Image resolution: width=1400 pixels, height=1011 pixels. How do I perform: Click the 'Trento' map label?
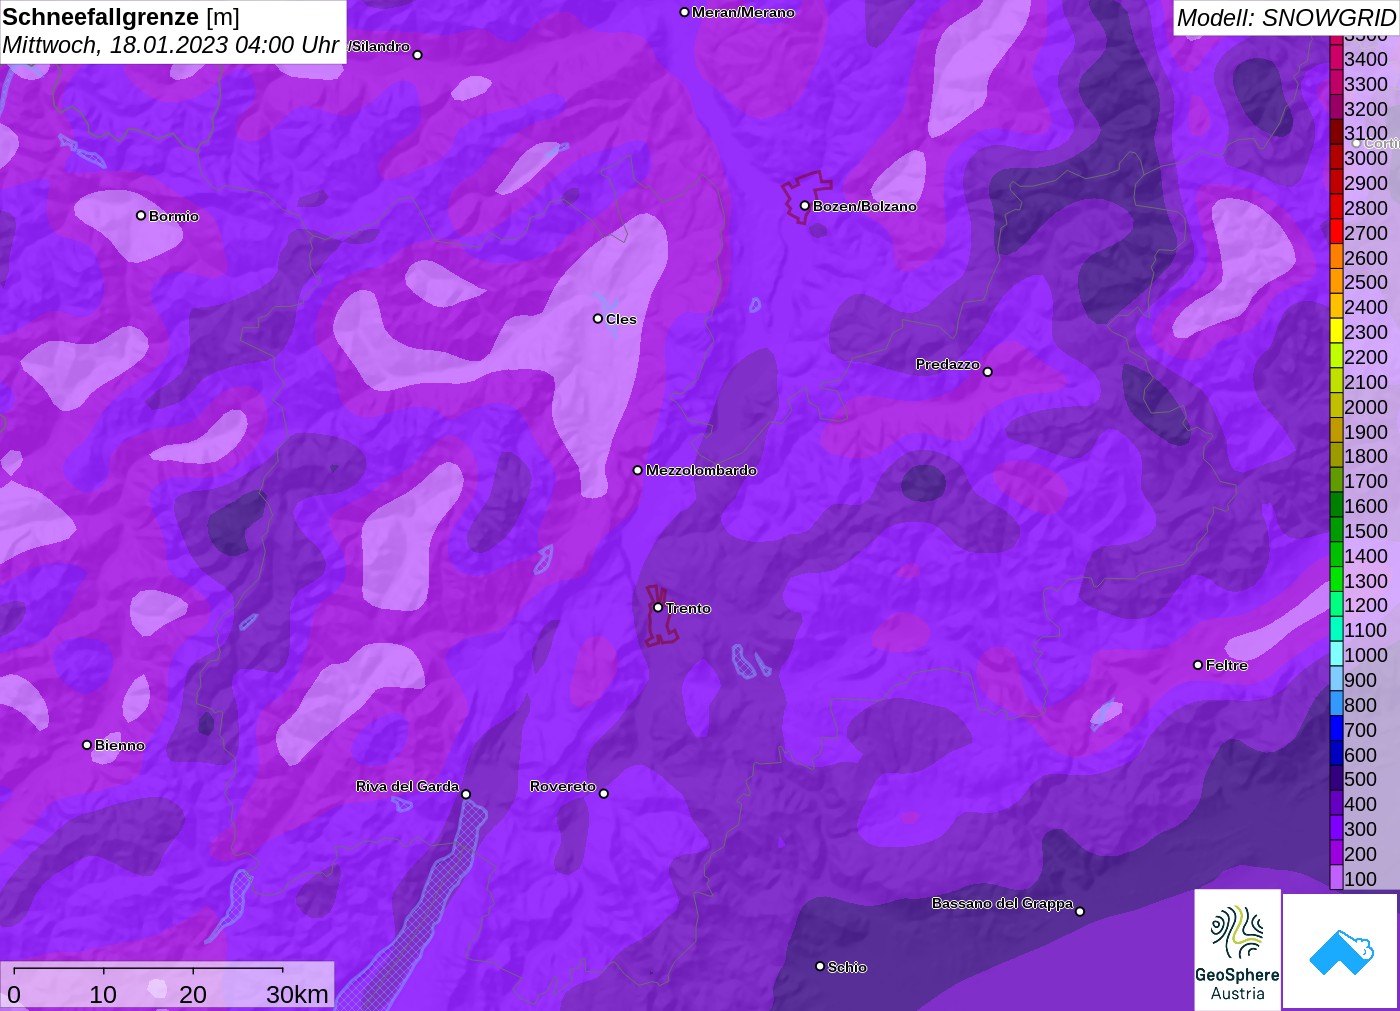tap(688, 608)
